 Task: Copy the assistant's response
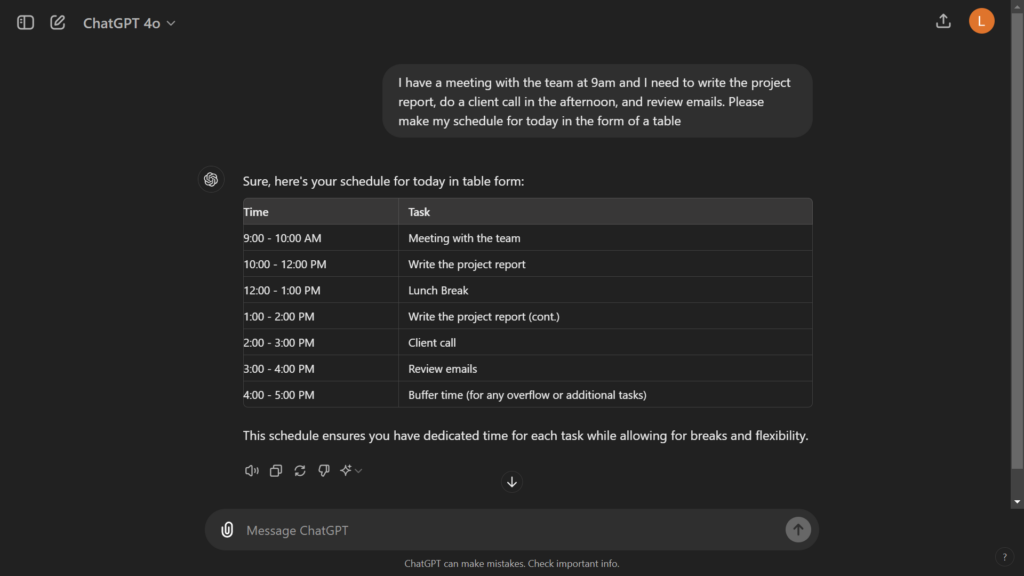click(x=275, y=470)
